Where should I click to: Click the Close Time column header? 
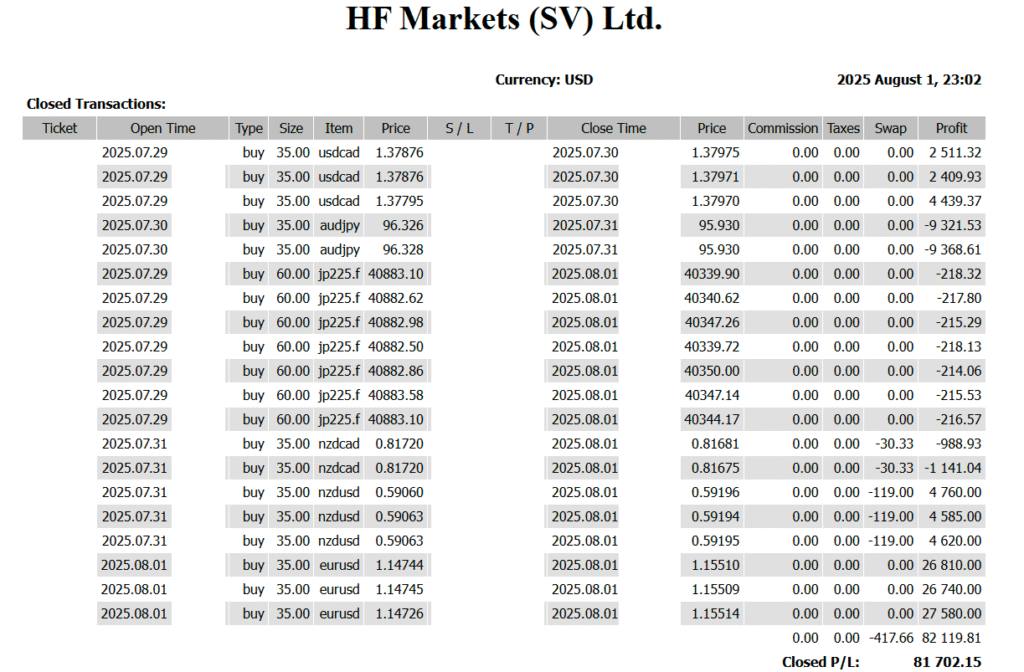[613, 128]
